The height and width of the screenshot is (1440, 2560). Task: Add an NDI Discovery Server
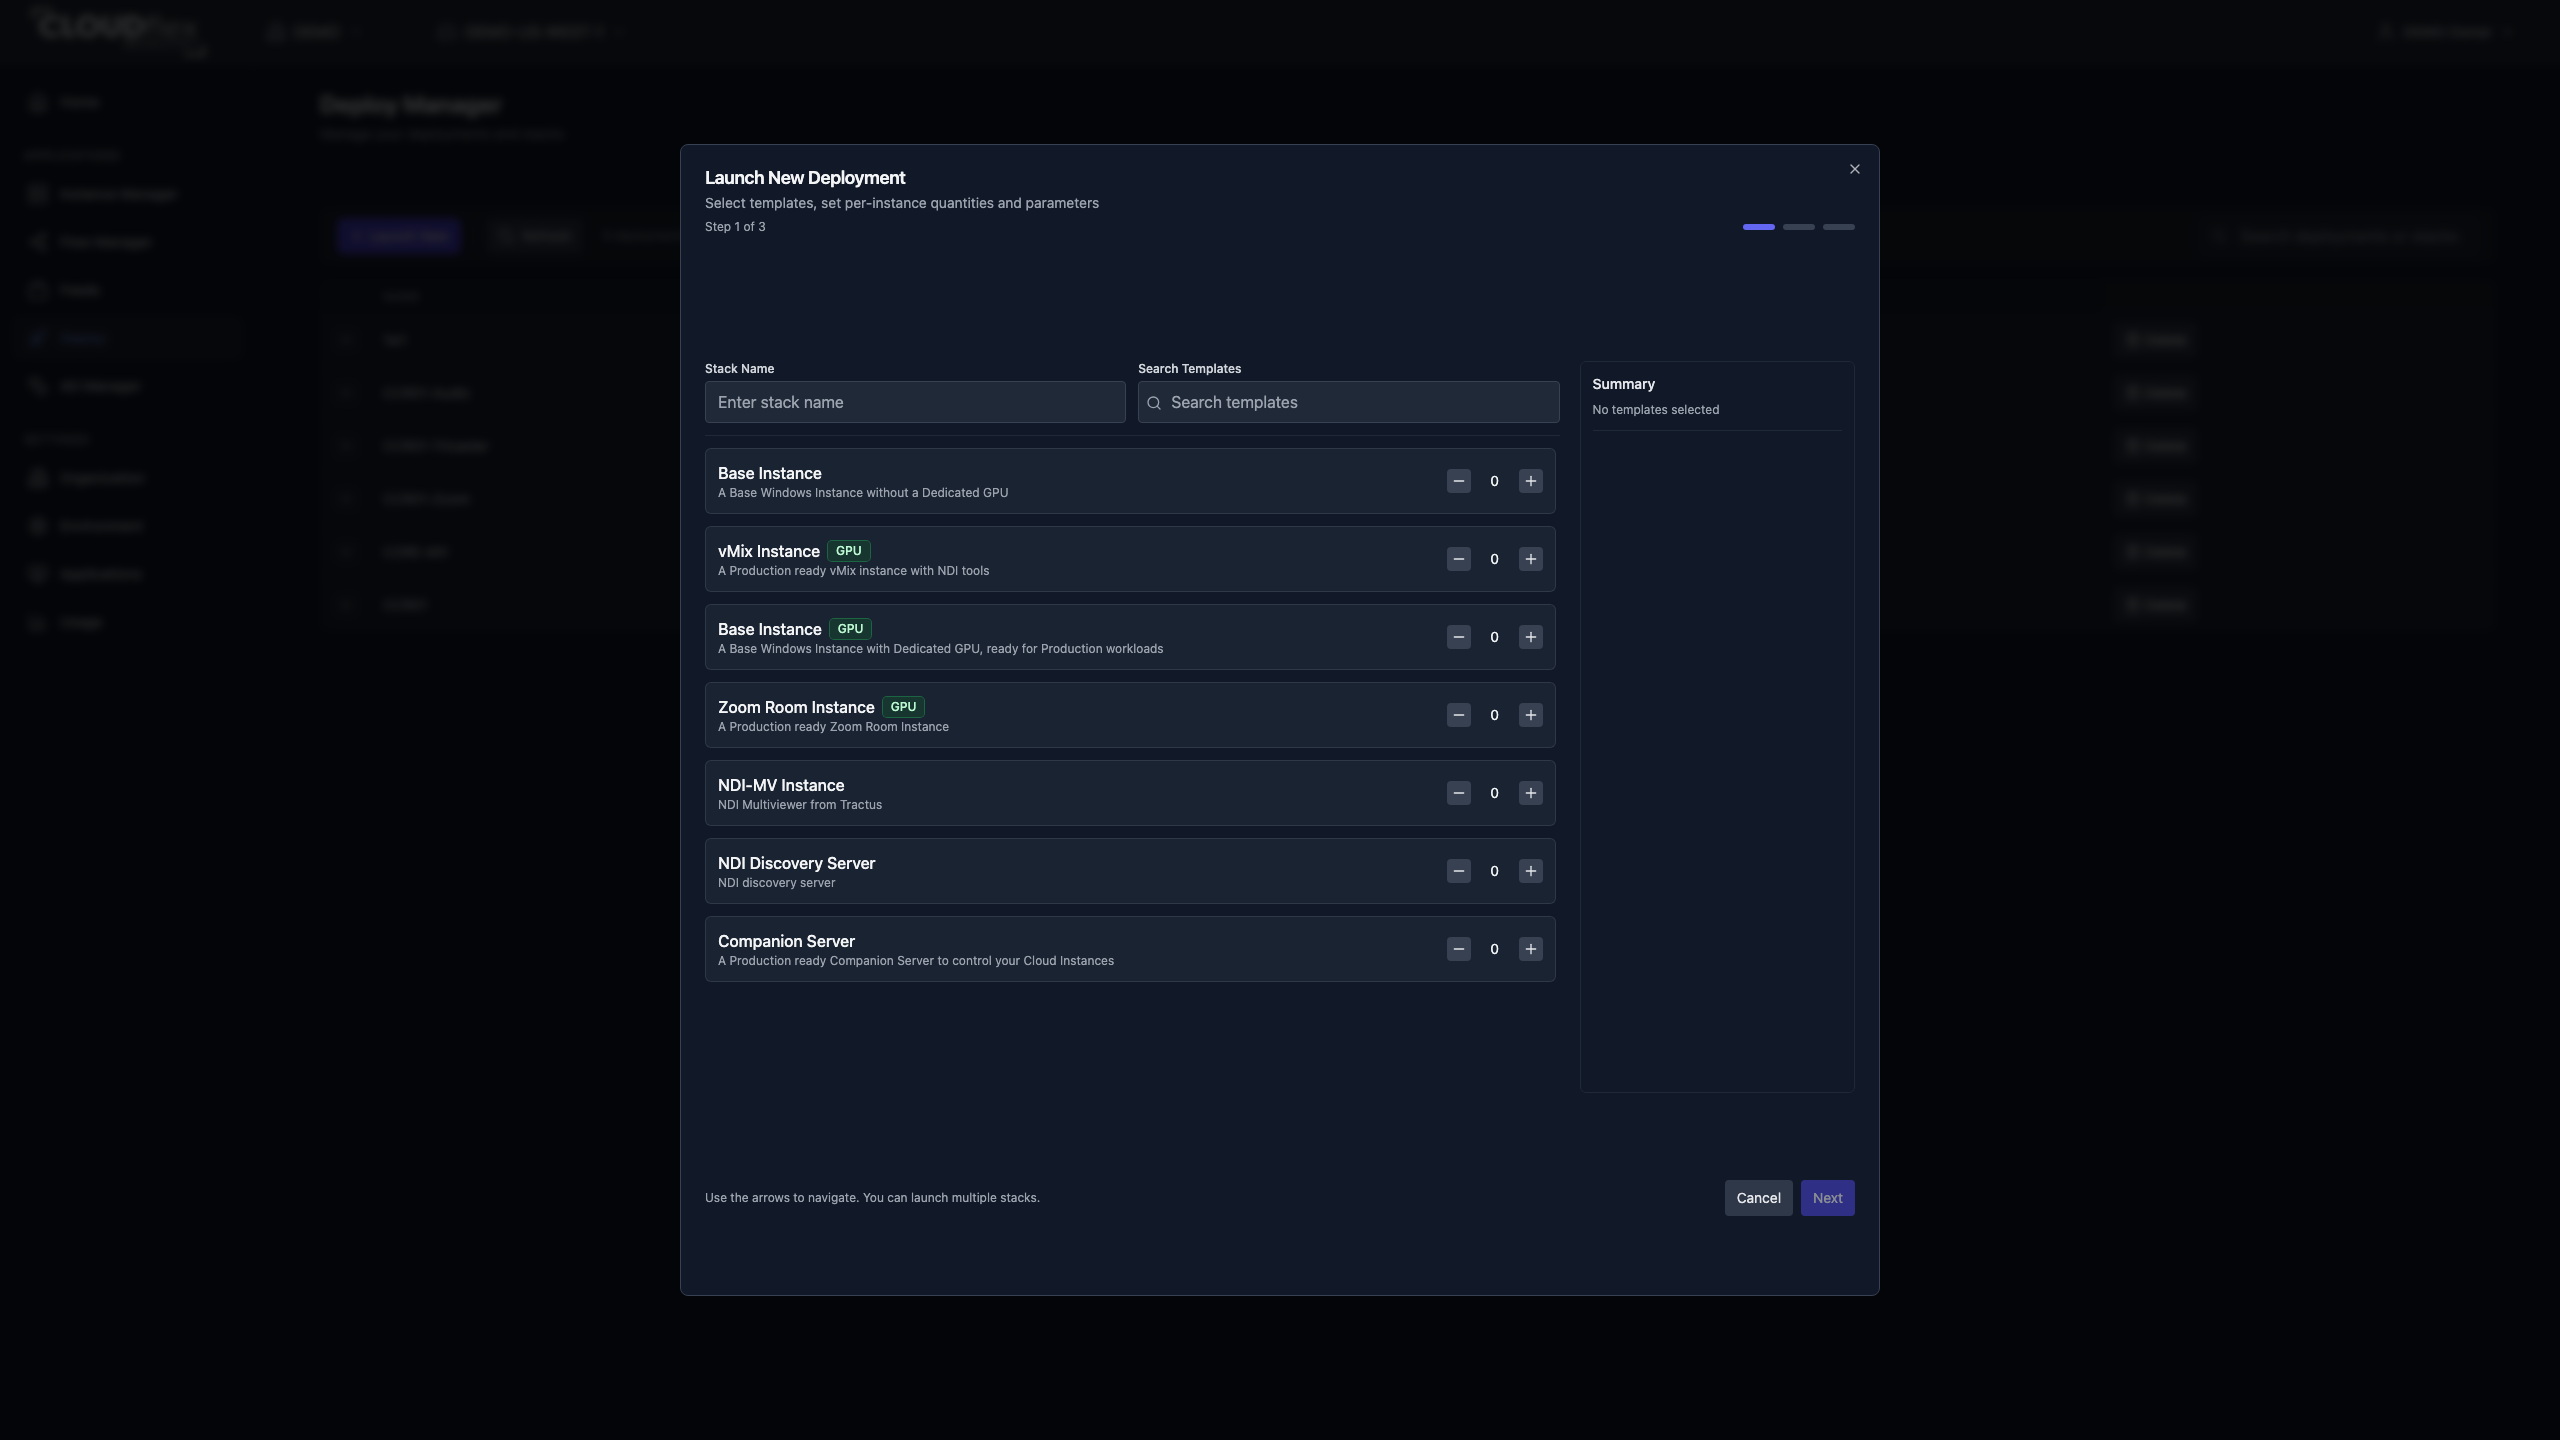(x=1530, y=871)
